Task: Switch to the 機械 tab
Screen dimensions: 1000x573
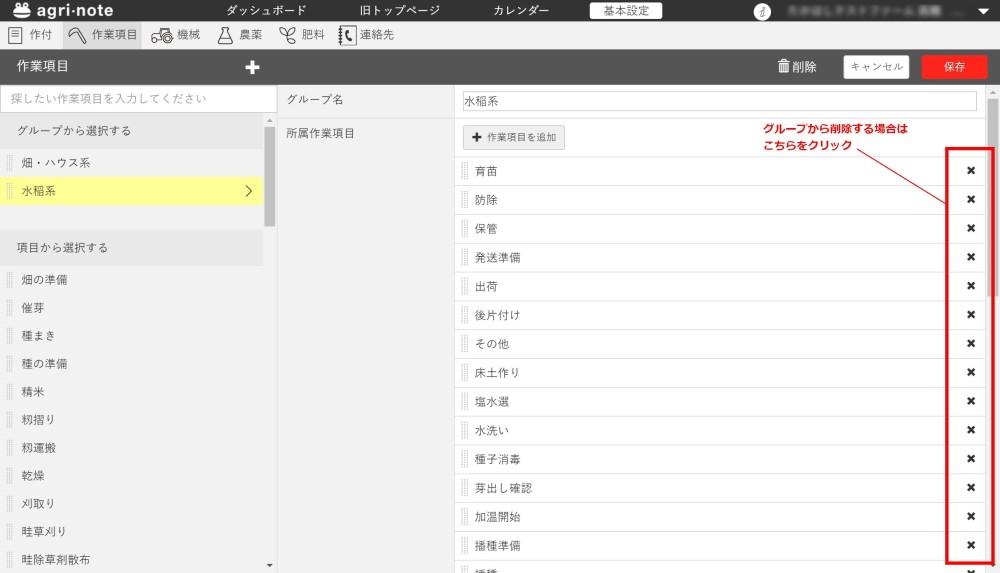Action: [176, 35]
